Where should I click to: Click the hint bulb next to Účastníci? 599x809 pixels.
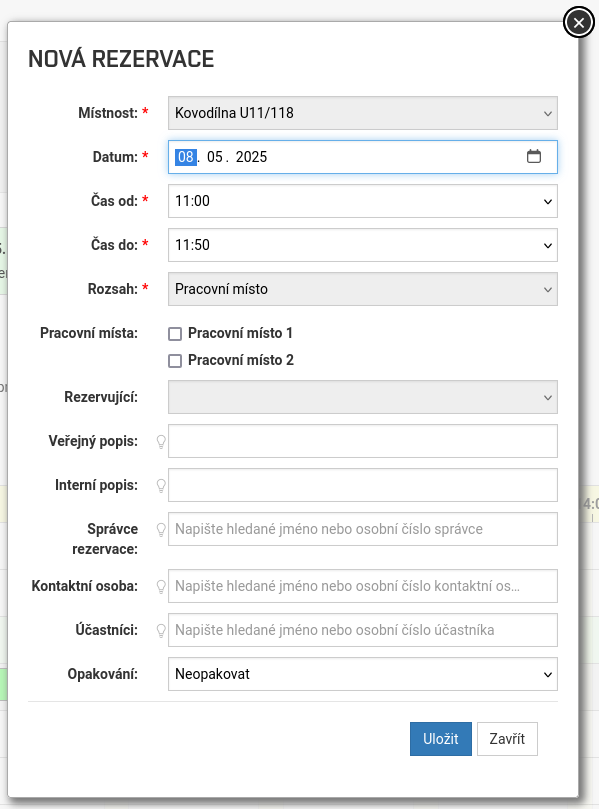point(161,630)
